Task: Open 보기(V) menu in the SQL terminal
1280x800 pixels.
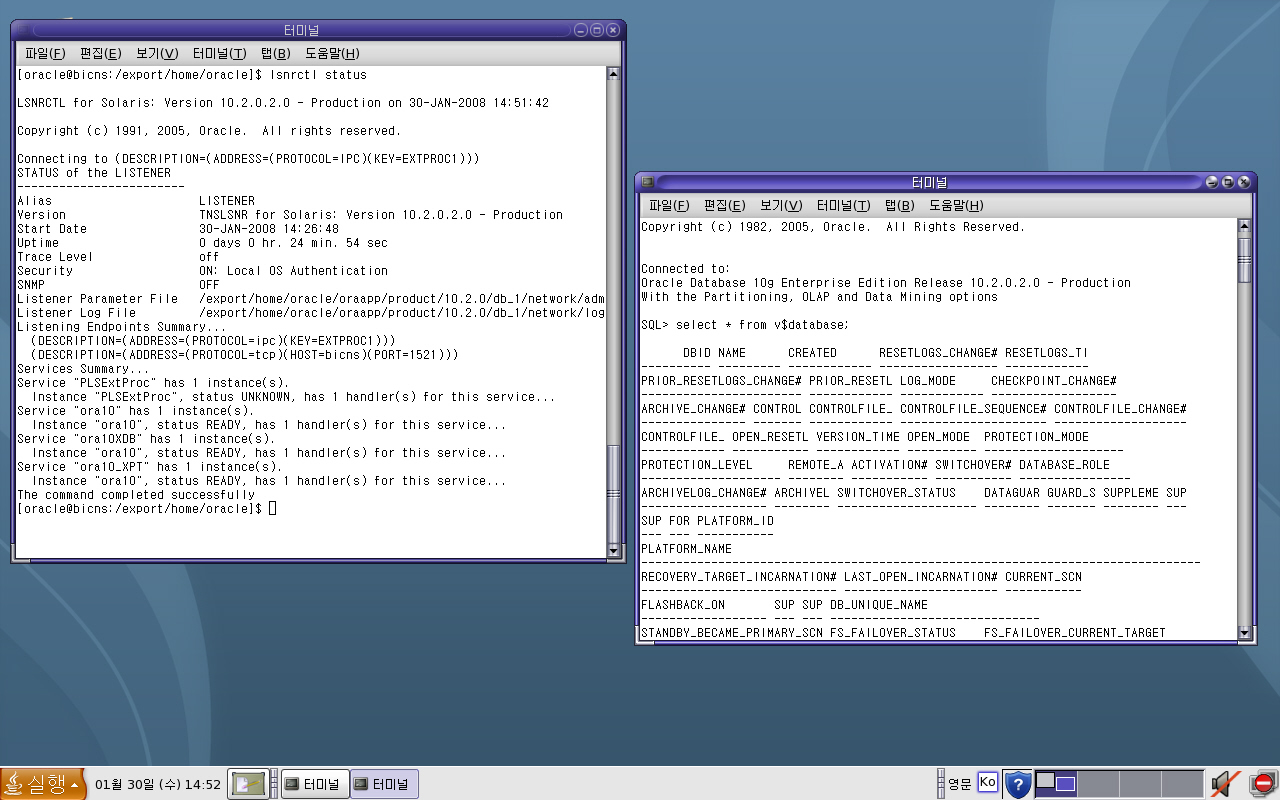Action: 781,205
